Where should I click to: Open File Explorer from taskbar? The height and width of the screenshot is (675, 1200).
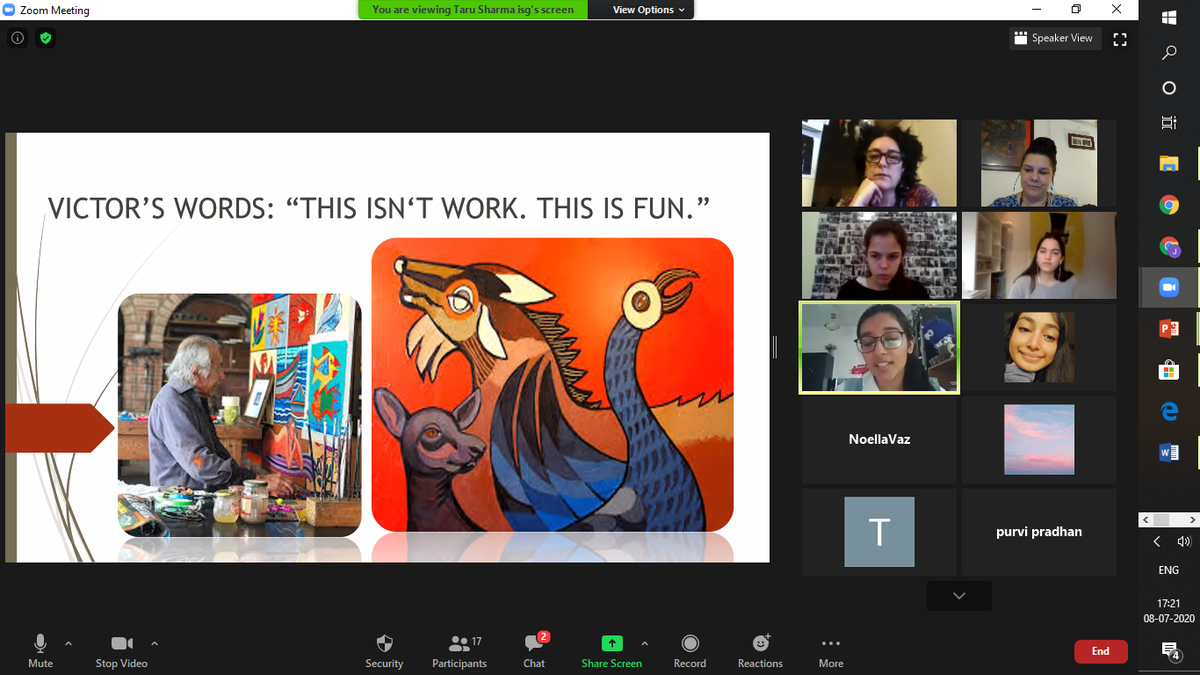(x=1169, y=163)
